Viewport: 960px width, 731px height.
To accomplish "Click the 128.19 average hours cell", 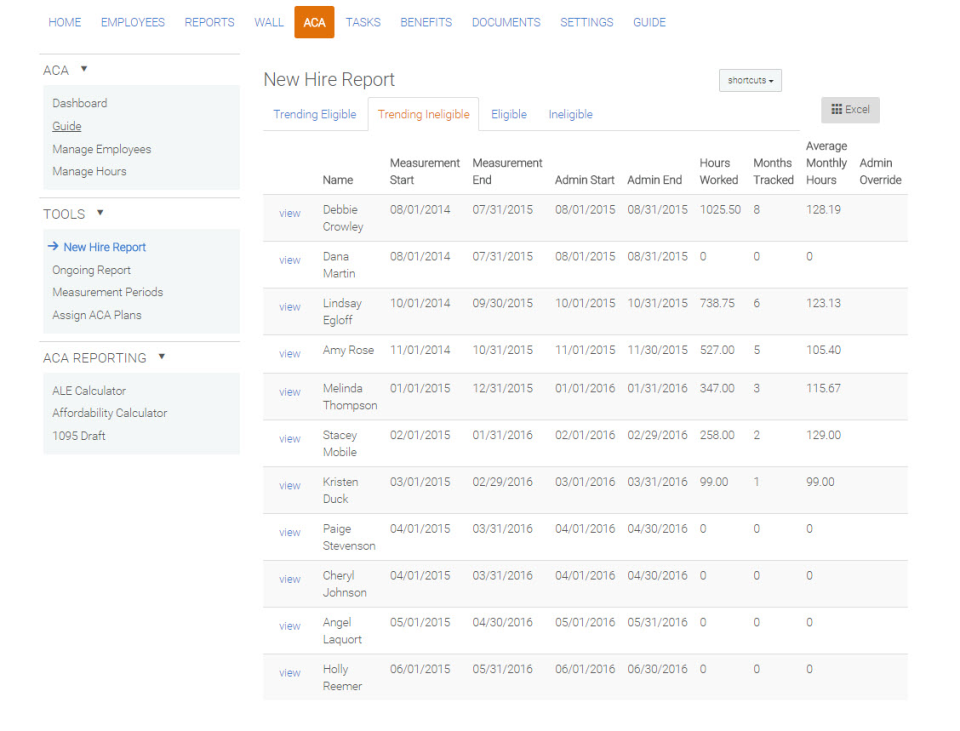I will (x=823, y=209).
